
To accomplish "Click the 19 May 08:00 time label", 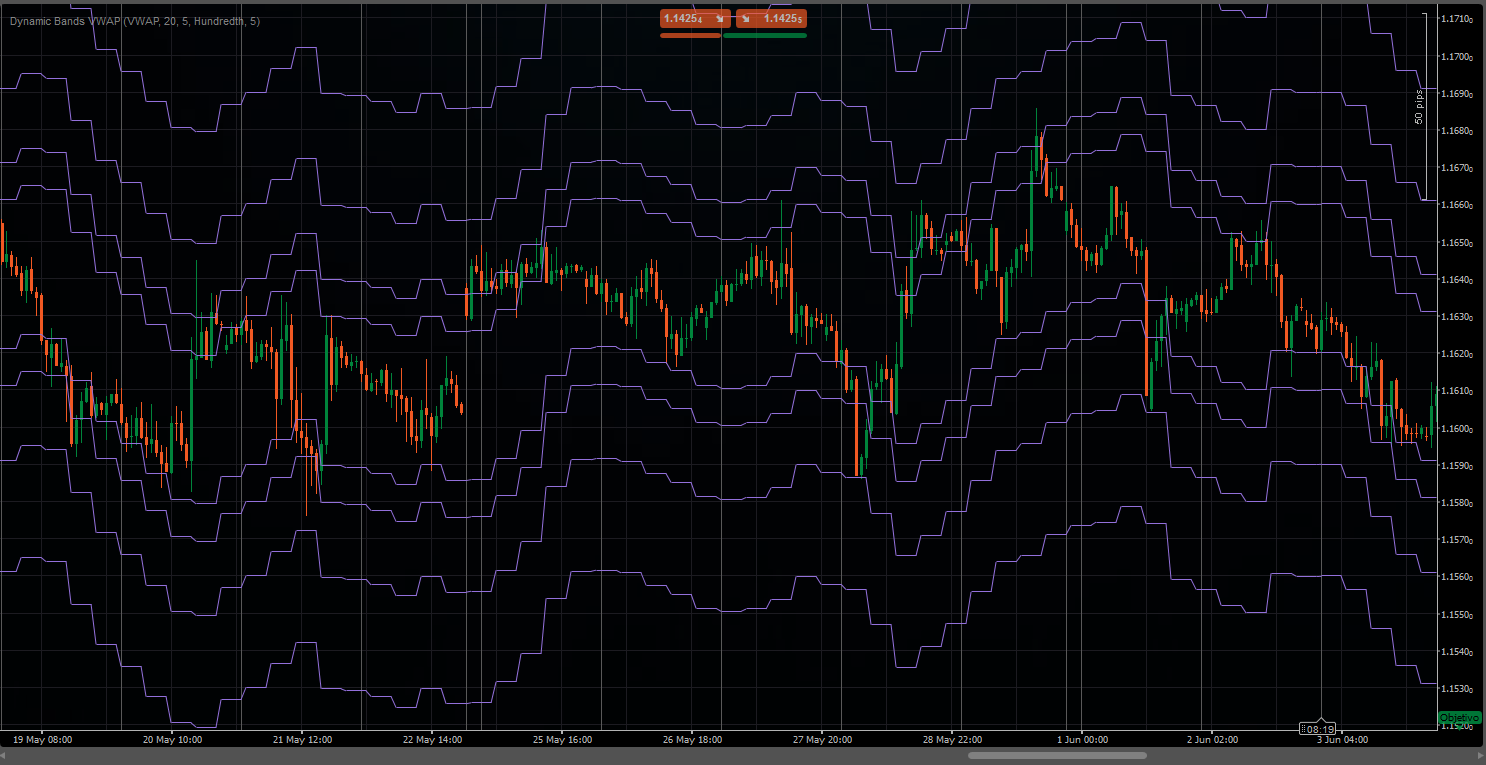I will (x=42, y=740).
